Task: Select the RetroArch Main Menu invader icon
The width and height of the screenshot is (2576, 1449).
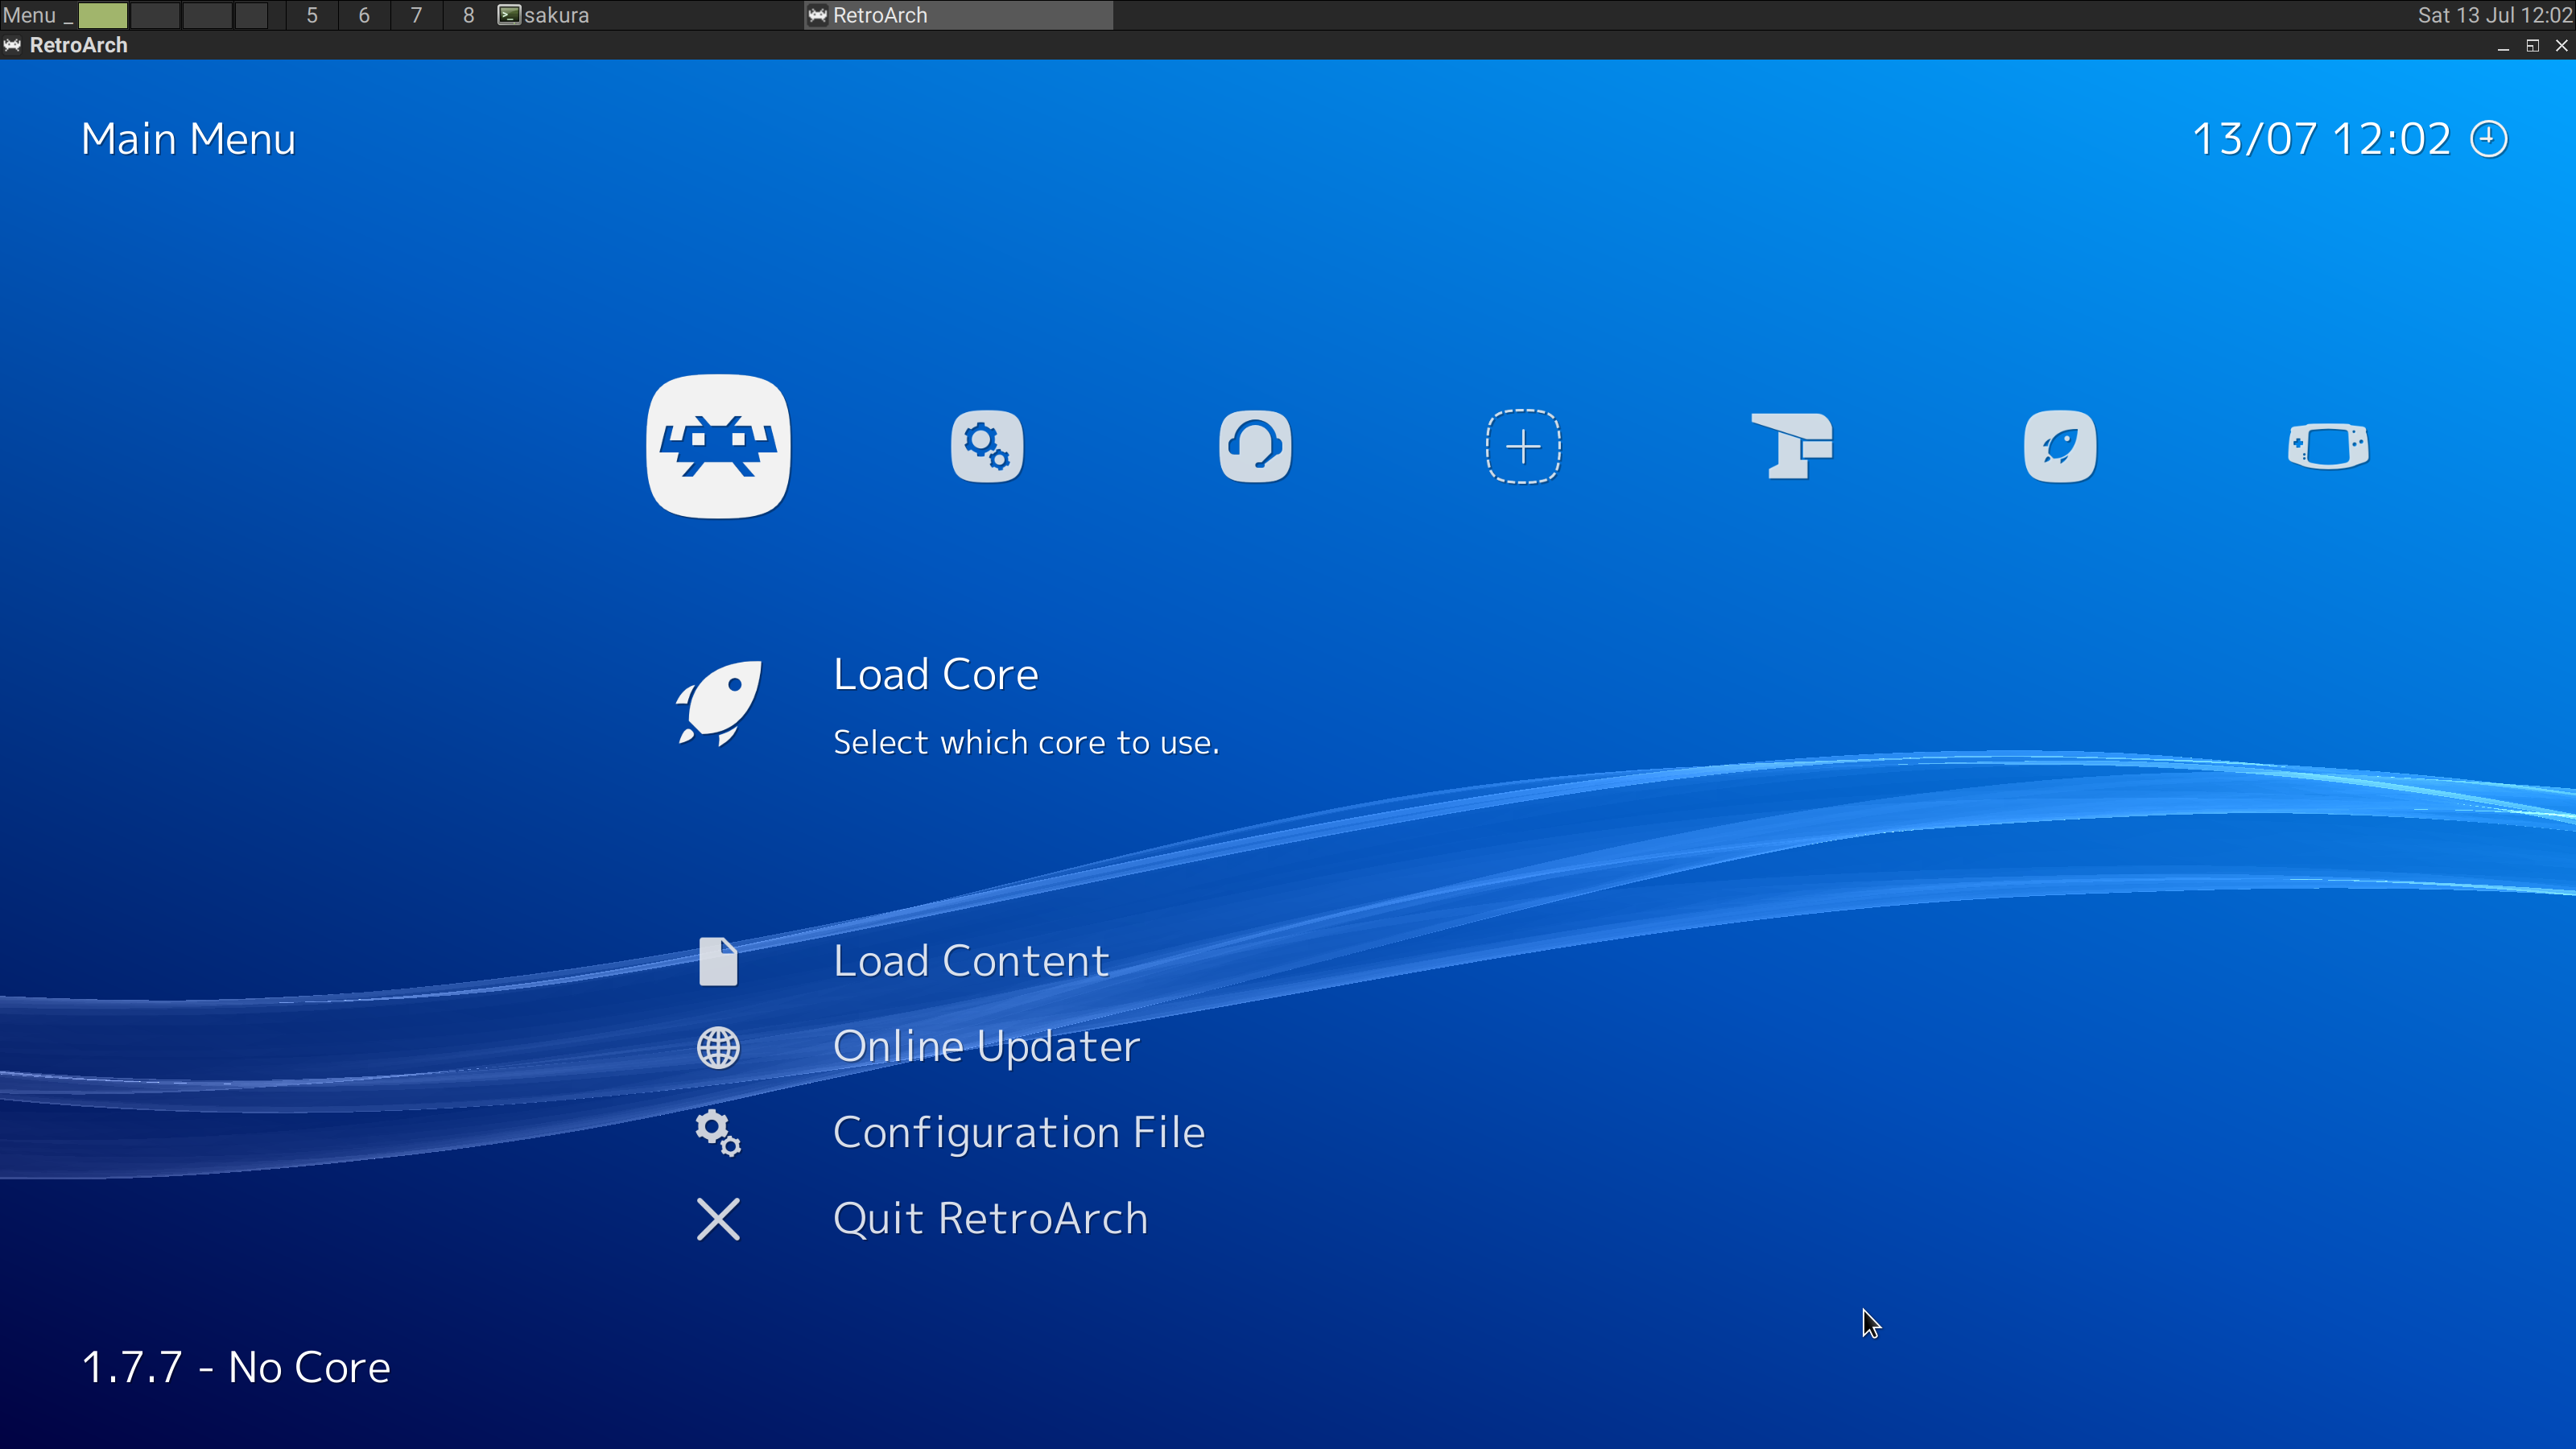Action: (718, 446)
